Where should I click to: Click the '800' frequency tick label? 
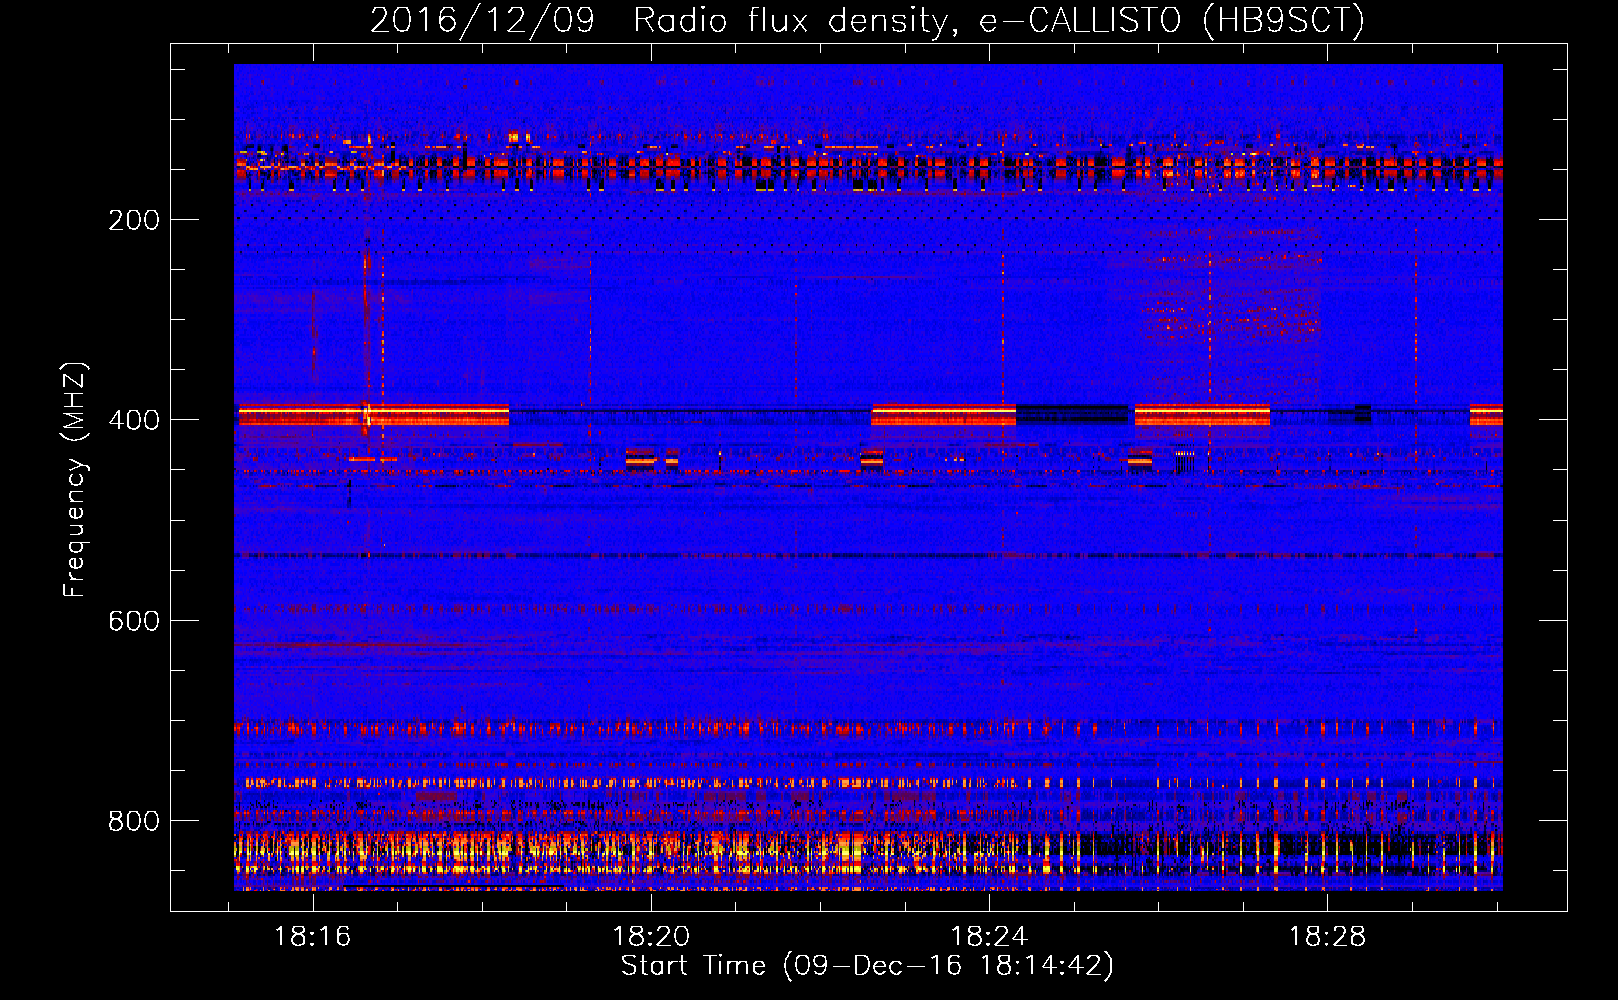click(134, 821)
